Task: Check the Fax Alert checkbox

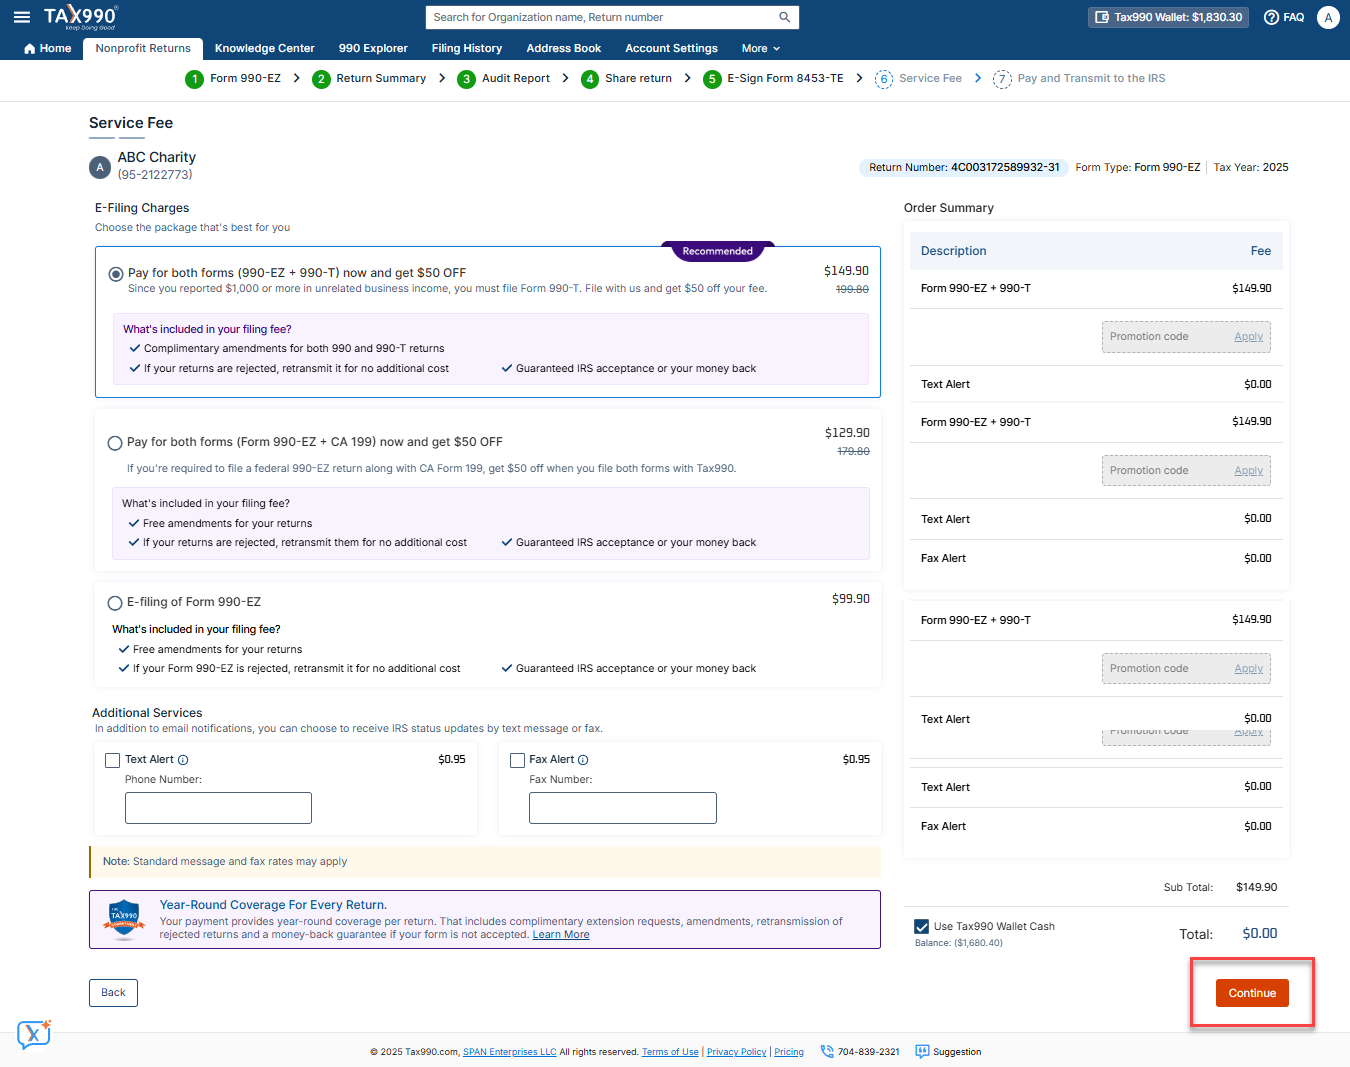Action: [x=517, y=760]
